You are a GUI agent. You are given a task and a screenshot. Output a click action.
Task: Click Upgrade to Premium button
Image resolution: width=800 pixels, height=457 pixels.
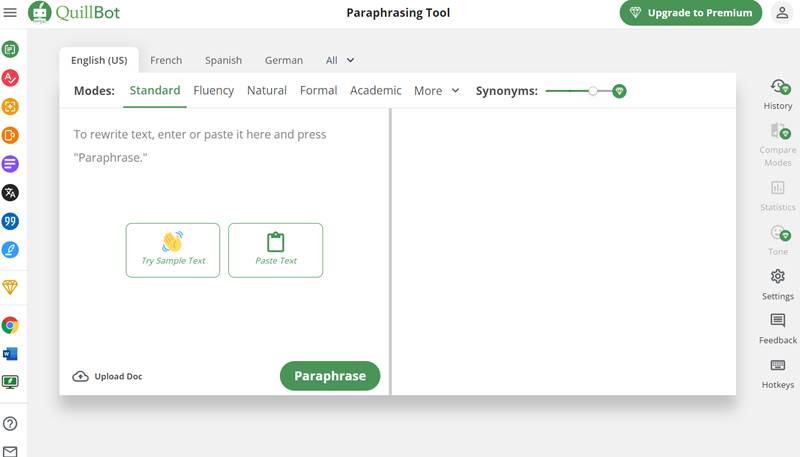(x=690, y=13)
